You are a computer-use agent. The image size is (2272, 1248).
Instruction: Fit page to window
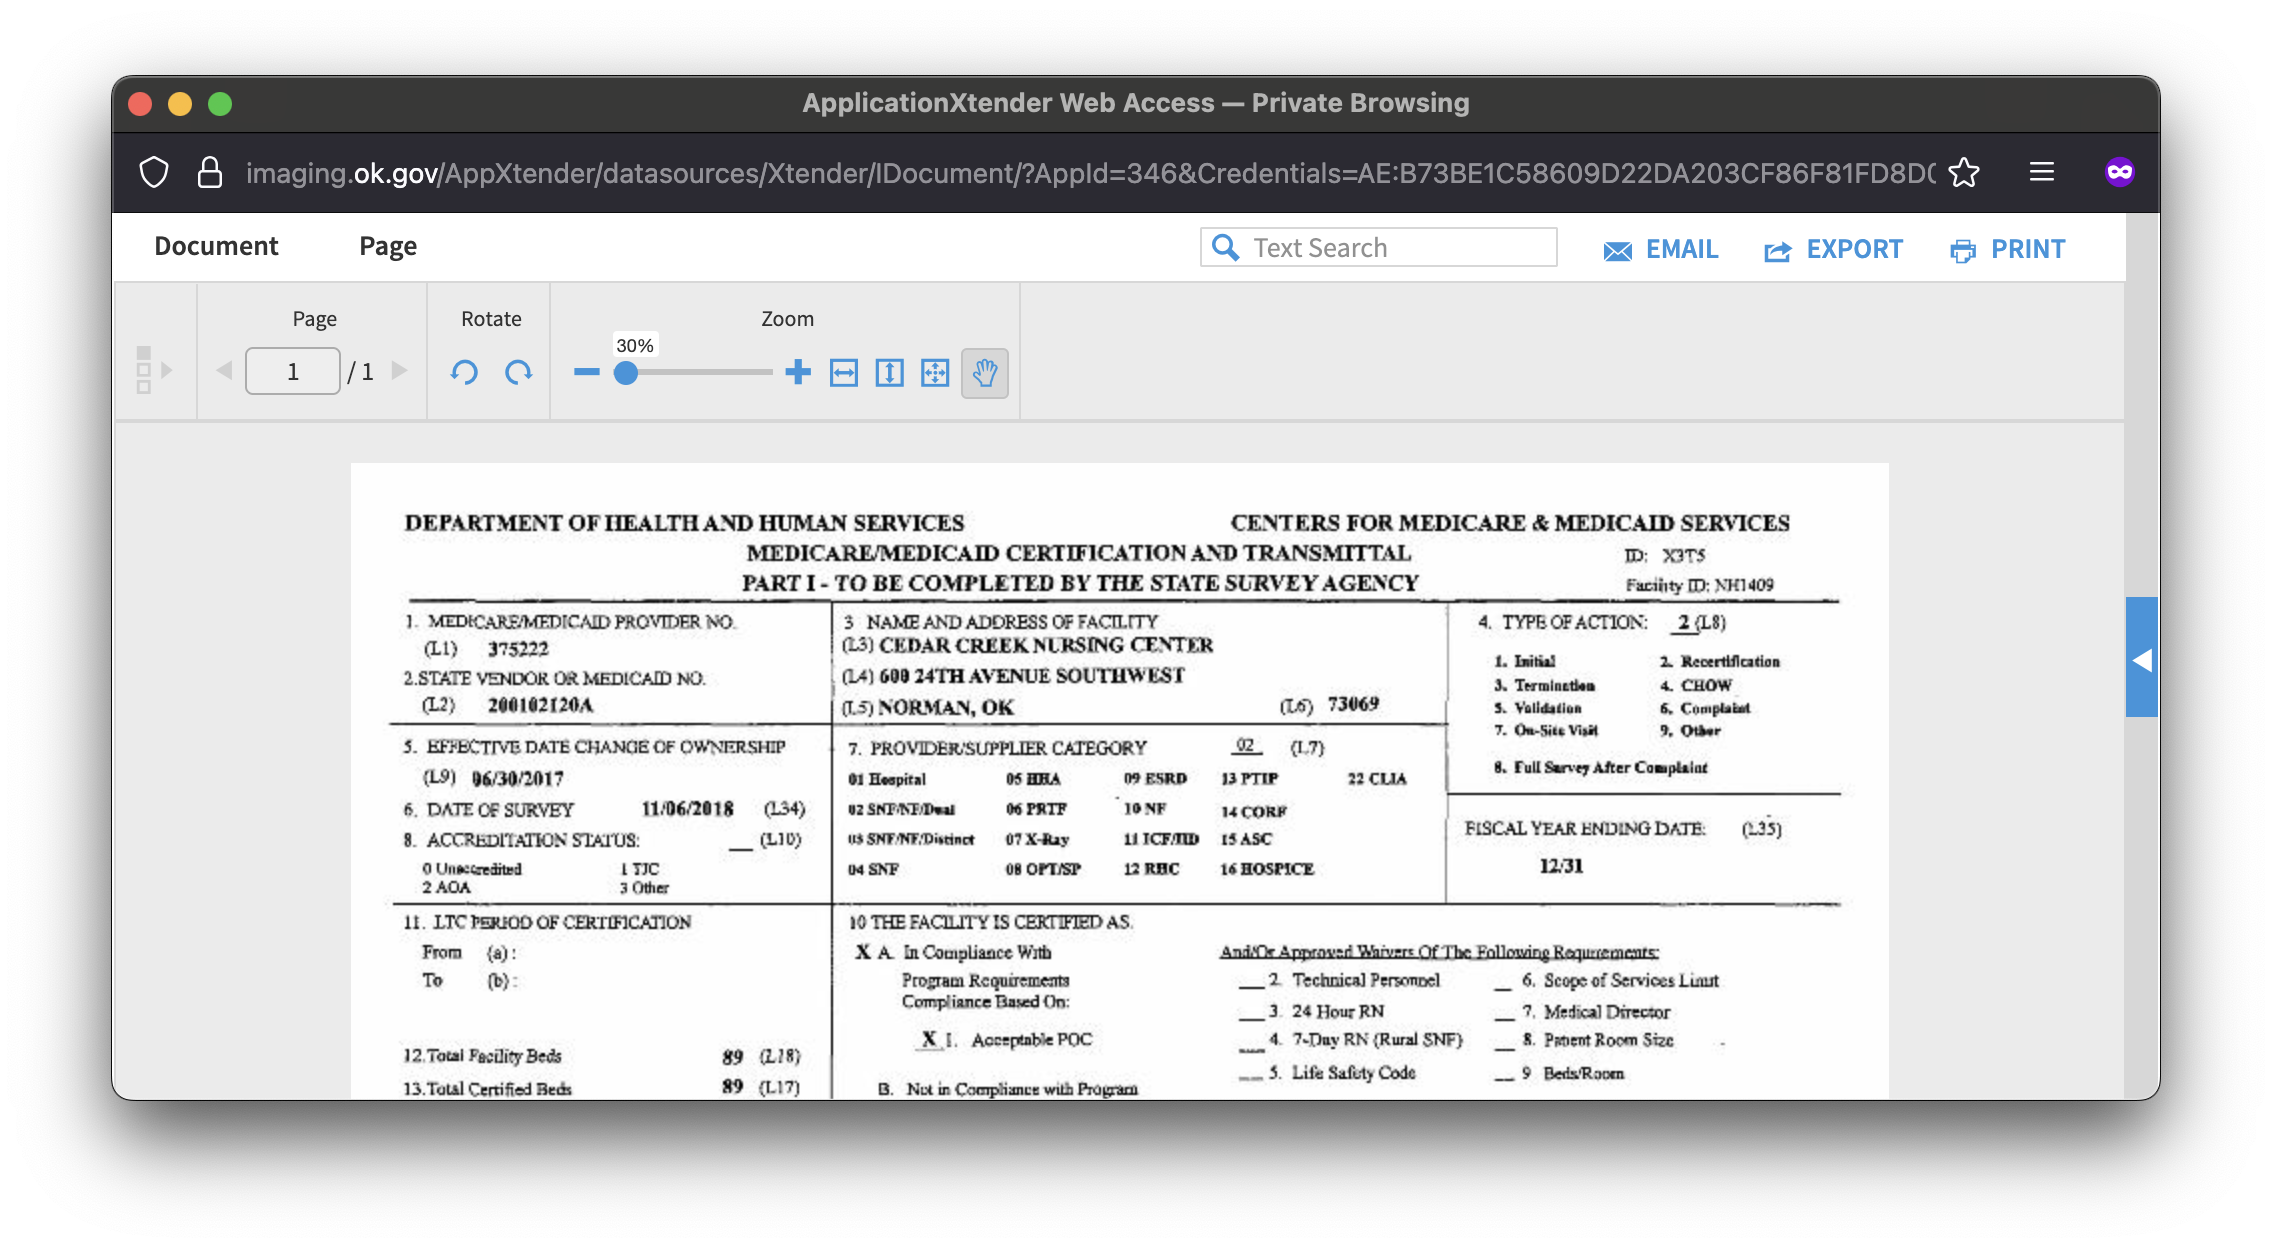[935, 373]
